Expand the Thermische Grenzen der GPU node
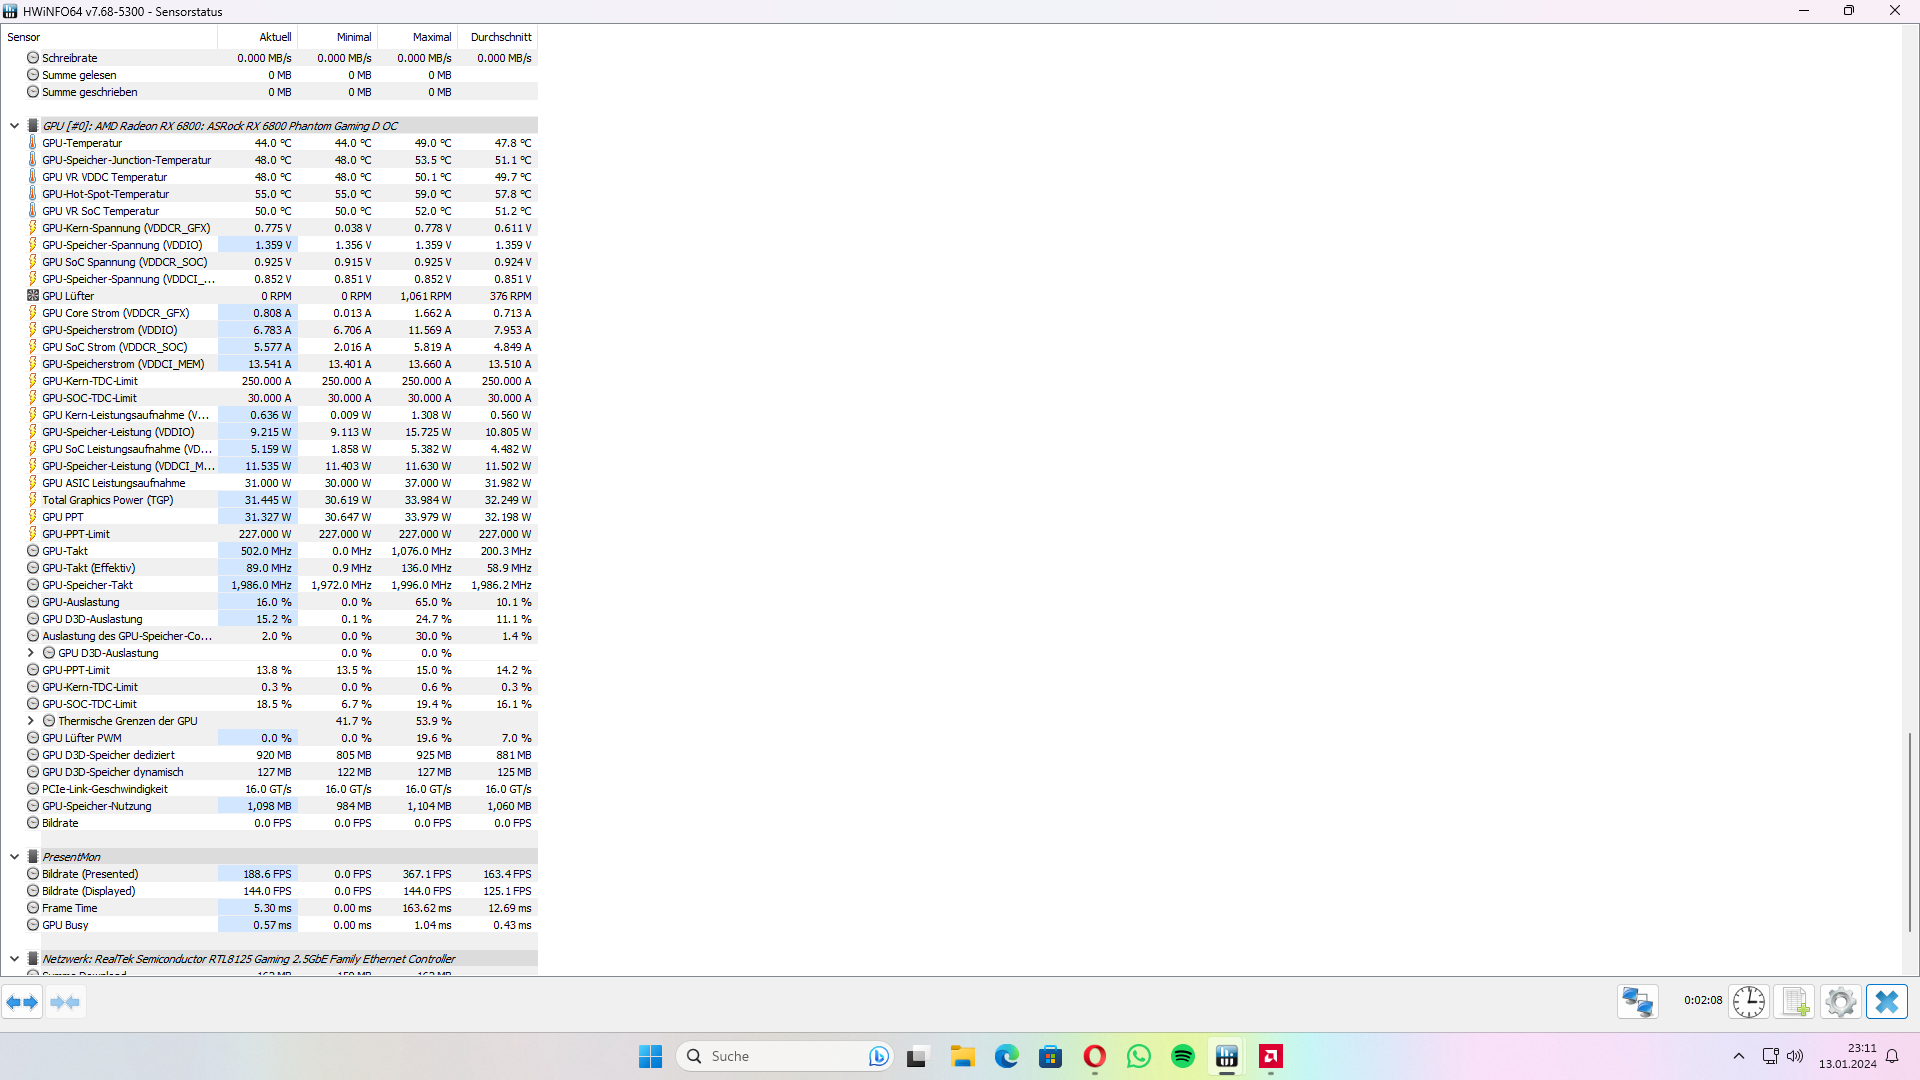Image resolution: width=1920 pixels, height=1080 pixels. (x=30, y=721)
